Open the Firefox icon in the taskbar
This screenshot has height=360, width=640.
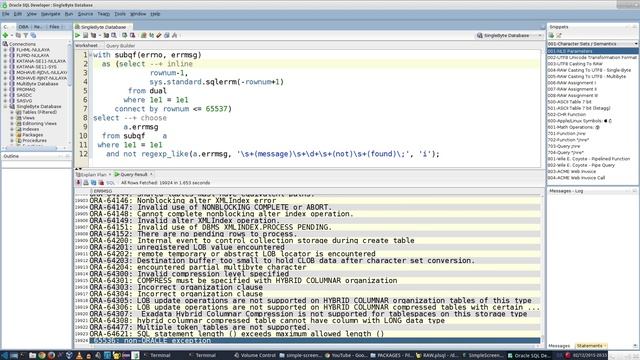[51, 356]
